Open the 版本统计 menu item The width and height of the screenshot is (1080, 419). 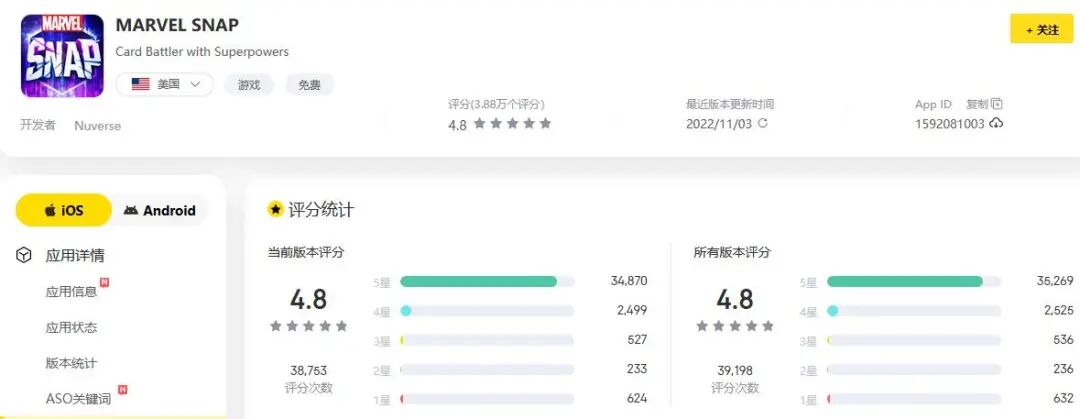pyautogui.click(x=71, y=363)
